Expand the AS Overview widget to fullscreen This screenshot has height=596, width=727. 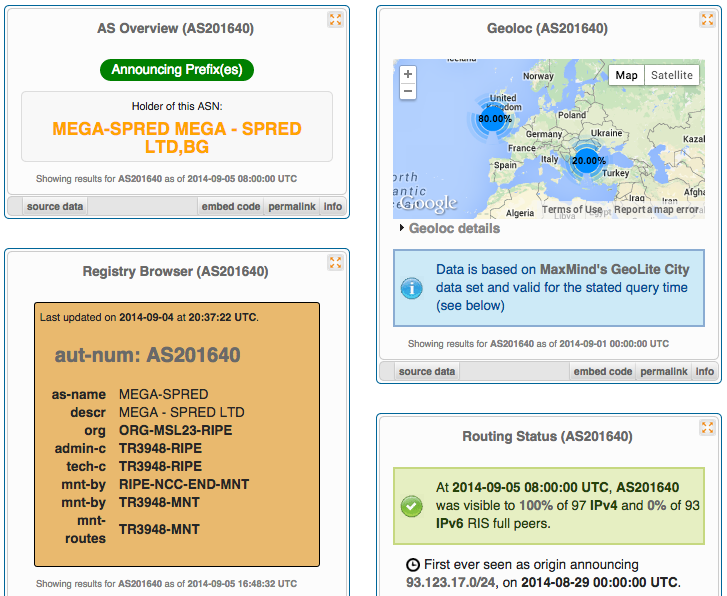click(335, 20)
